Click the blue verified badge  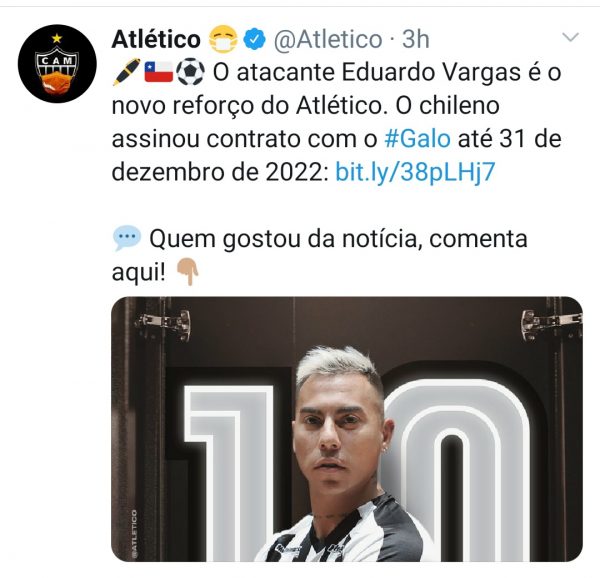(254, 39)
